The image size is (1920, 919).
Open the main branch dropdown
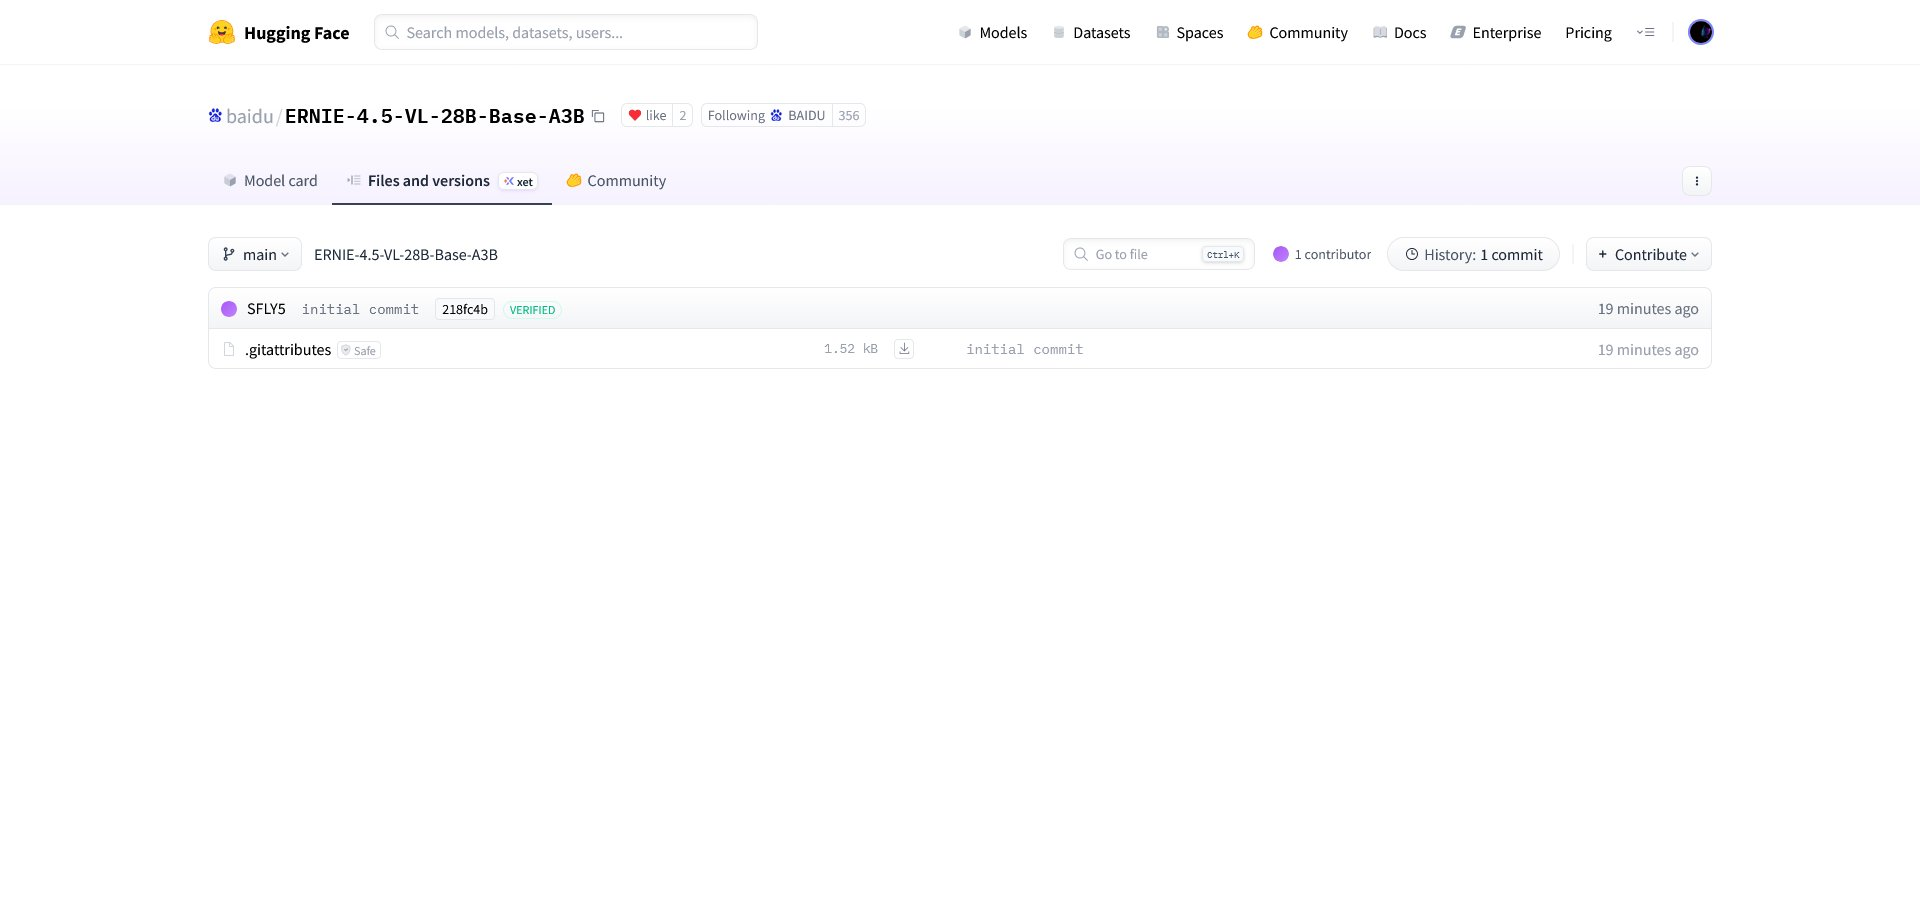pyautogui.click(x=255, y=254)
